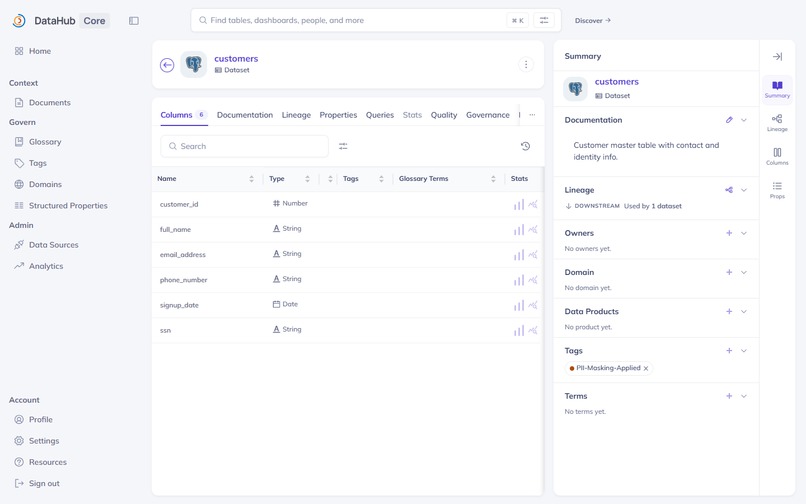Collapse the Domain section chevron
The height and width of the screenshot is (504, 806).
click(744, 272)
